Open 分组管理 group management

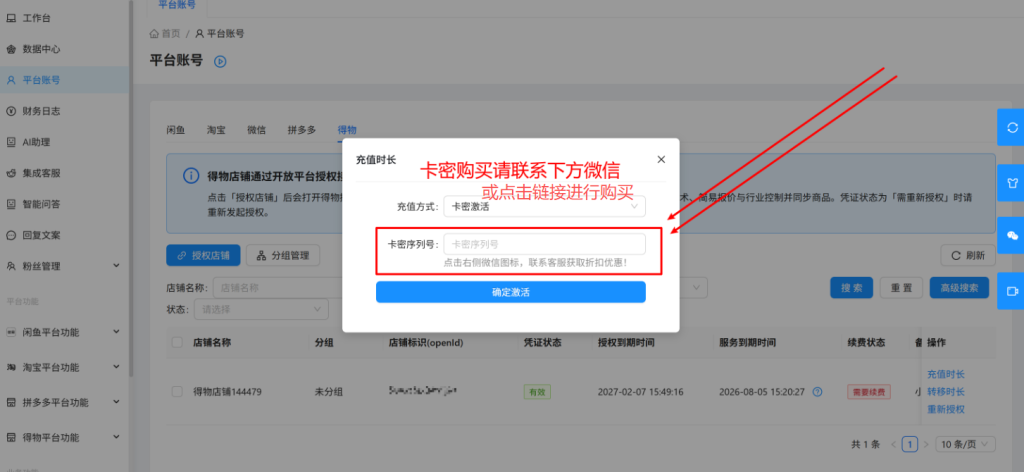click(x=283, y=255)
